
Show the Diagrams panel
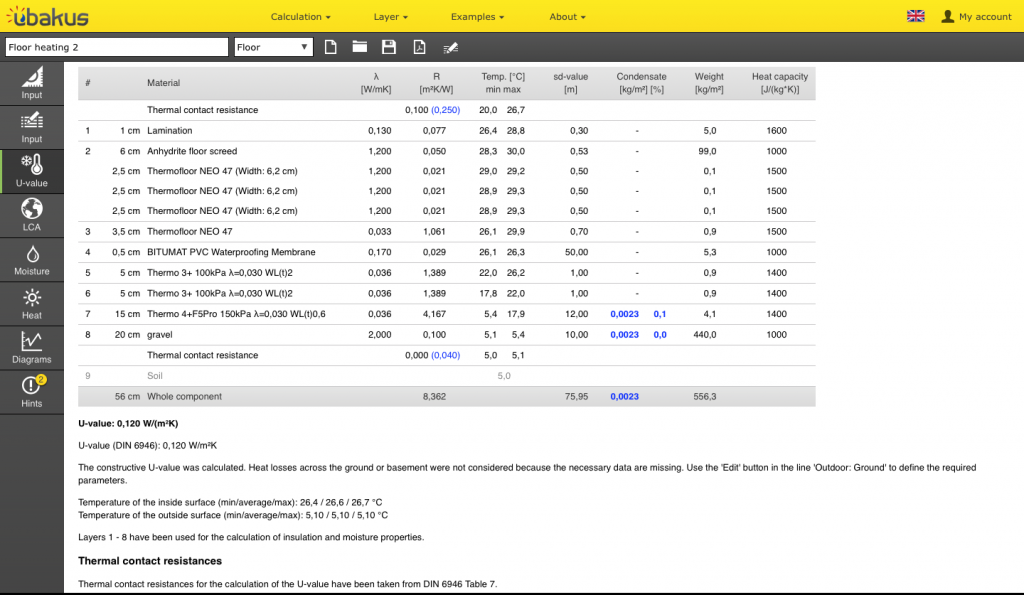pyautogui.click(x=32, y=347)
